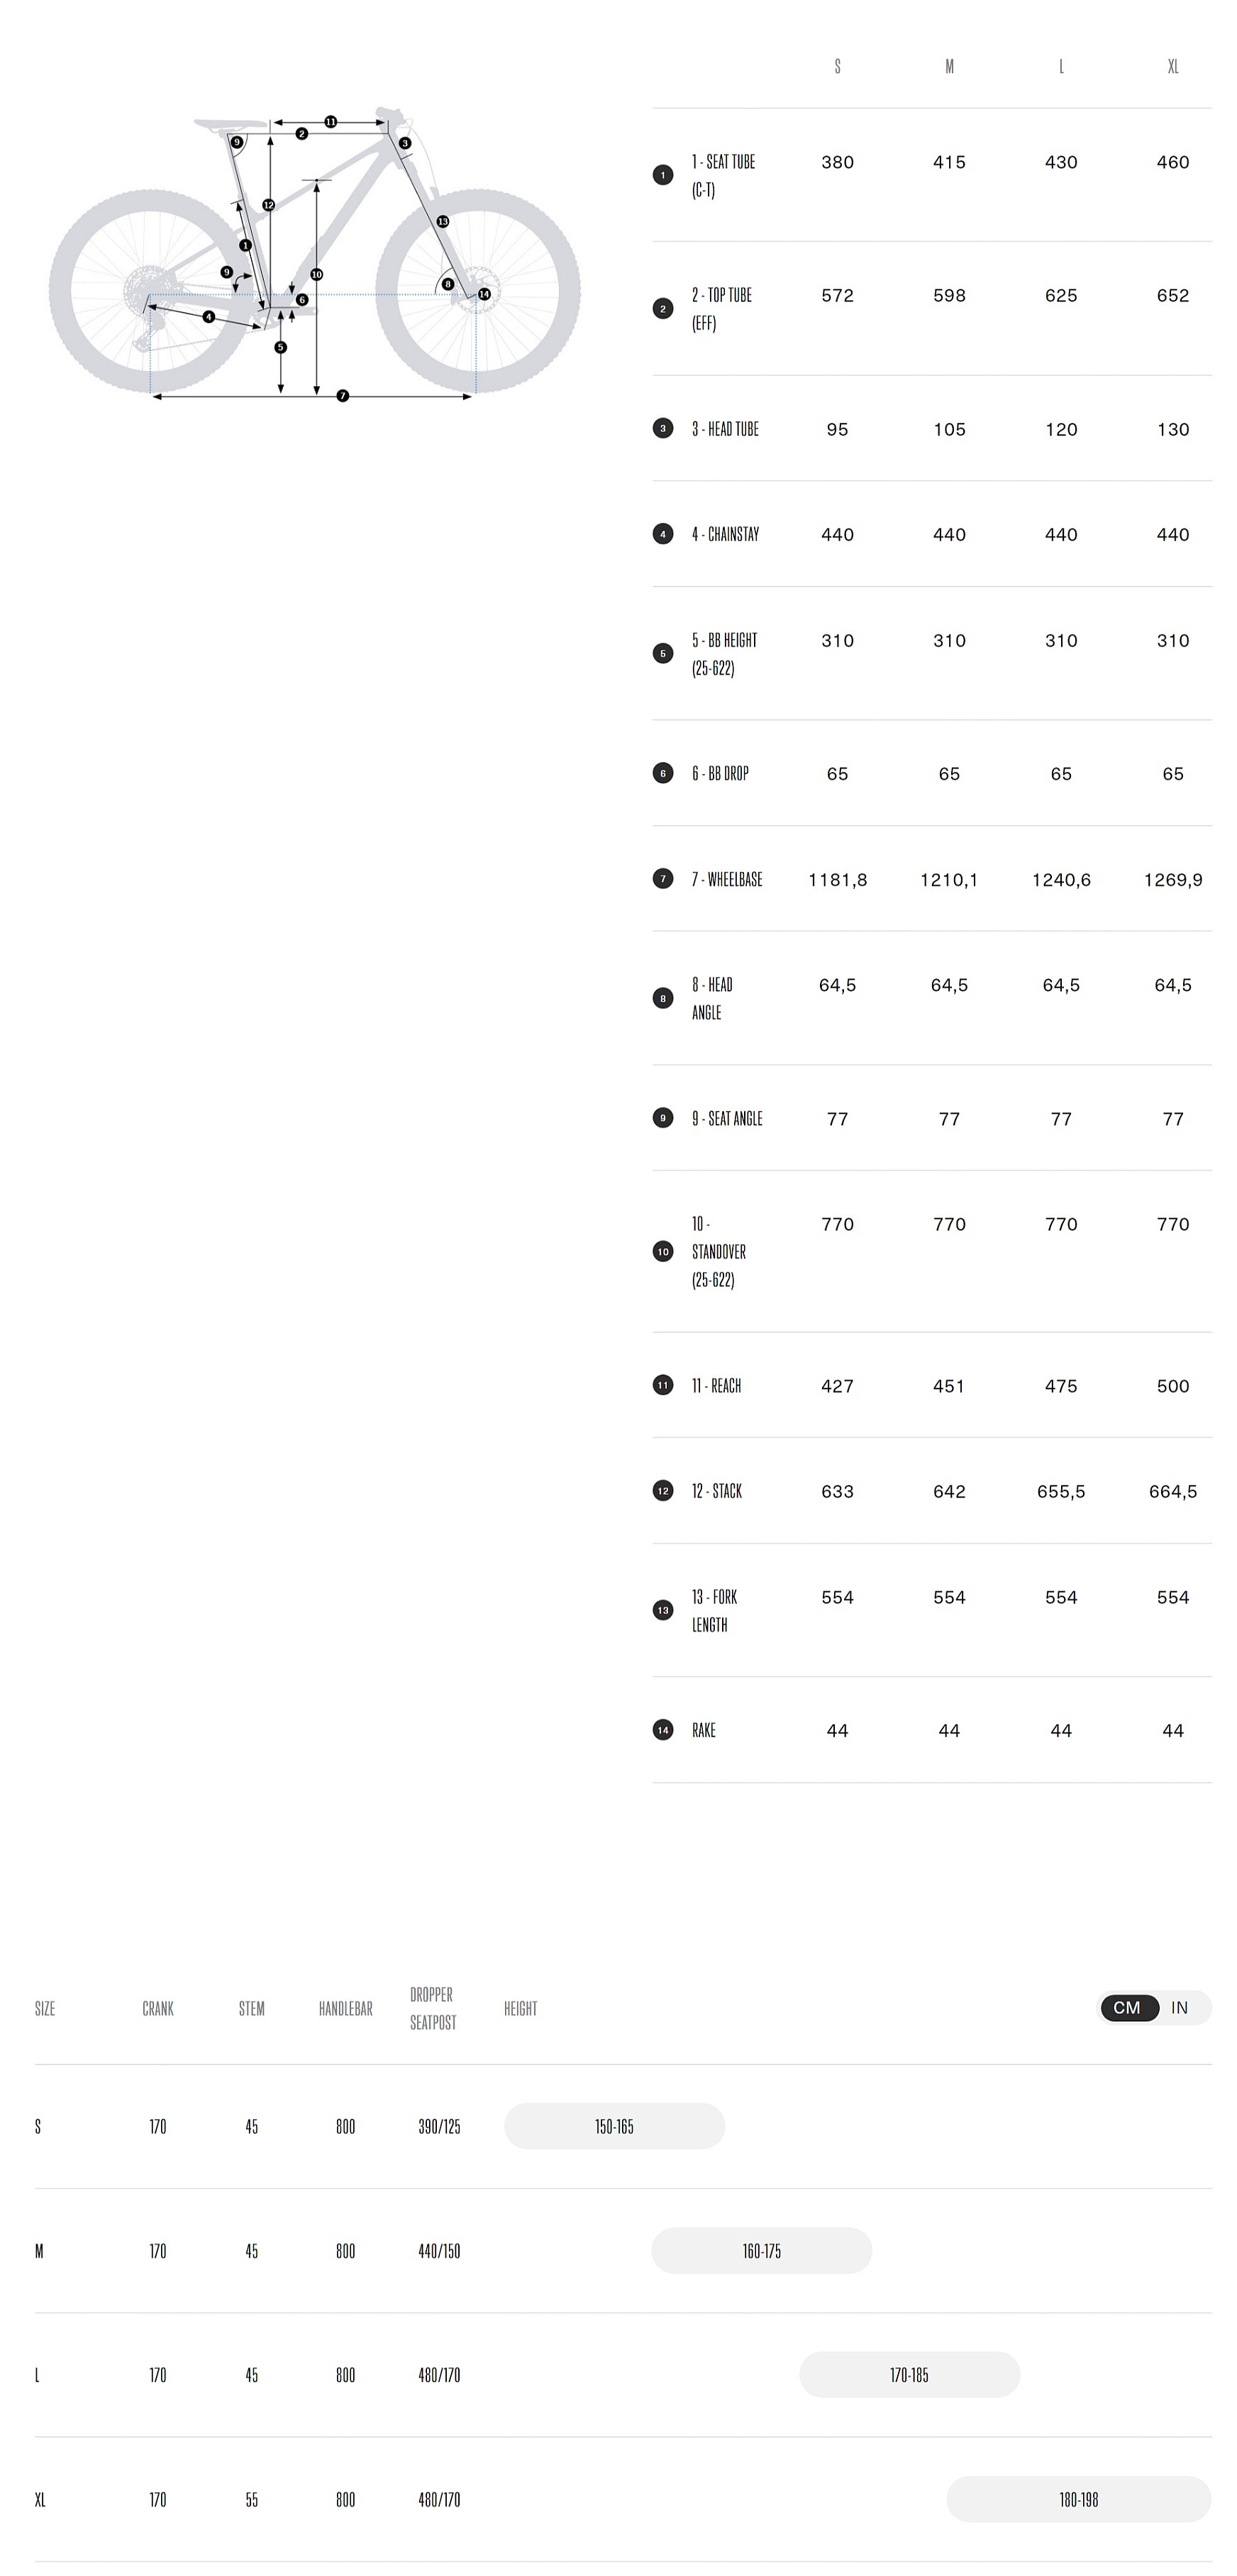Select the M size column header
This screenshot has width=1237, height=2576.
tap(949, 66)
